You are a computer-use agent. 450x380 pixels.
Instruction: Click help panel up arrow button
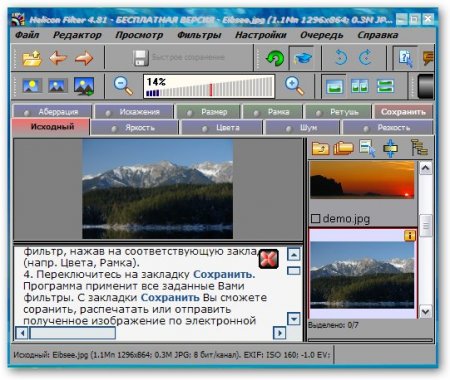[x=294, y=255]
